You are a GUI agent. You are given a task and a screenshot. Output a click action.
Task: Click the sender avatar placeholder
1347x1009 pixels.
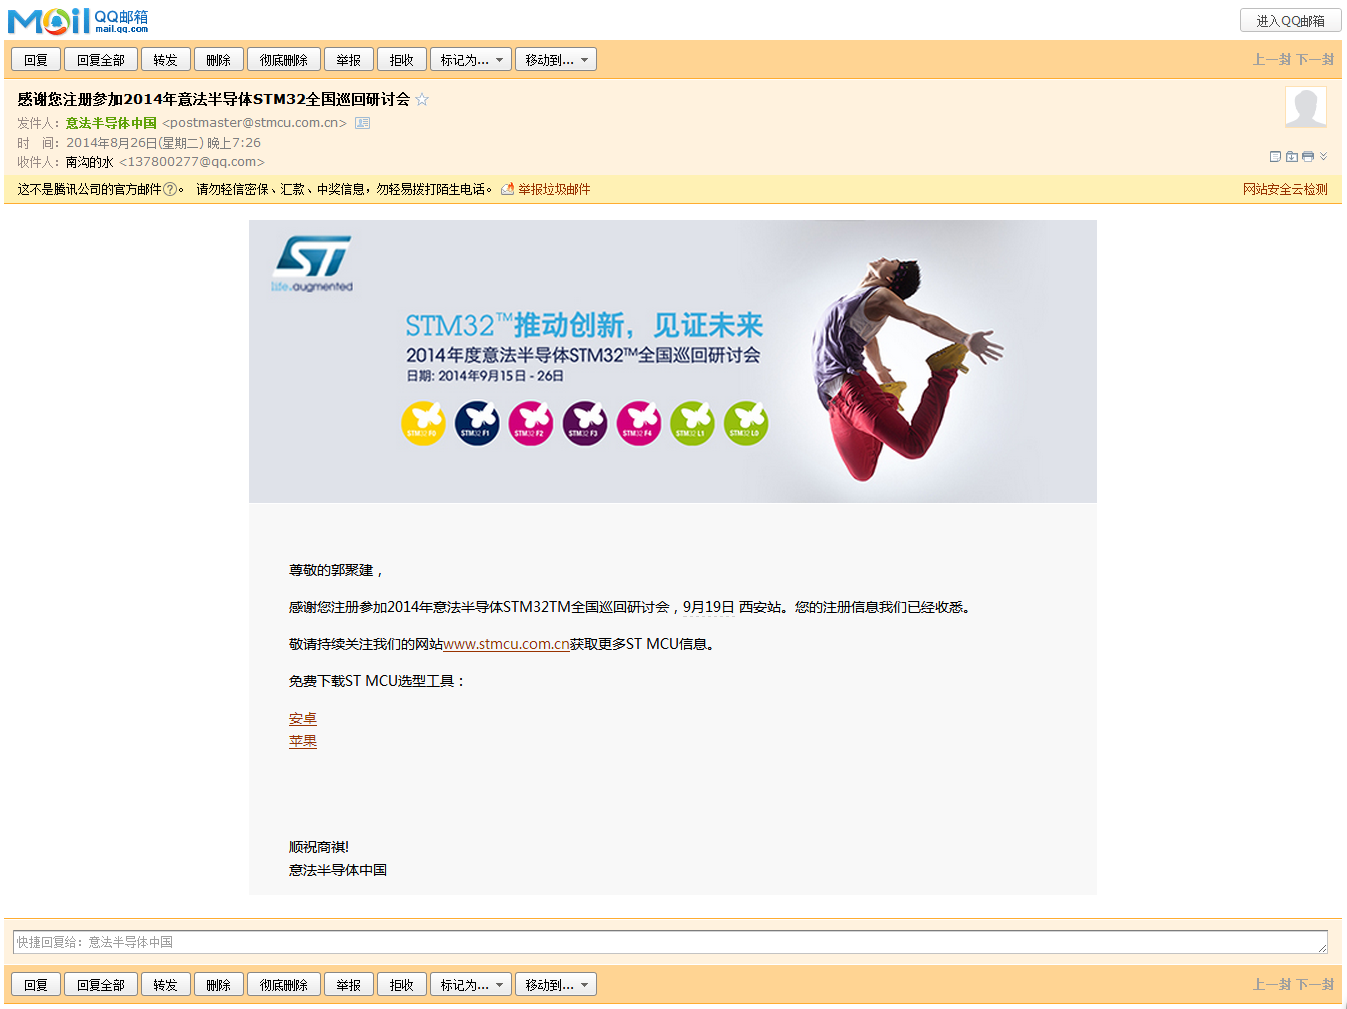[x=1306, y=107]
